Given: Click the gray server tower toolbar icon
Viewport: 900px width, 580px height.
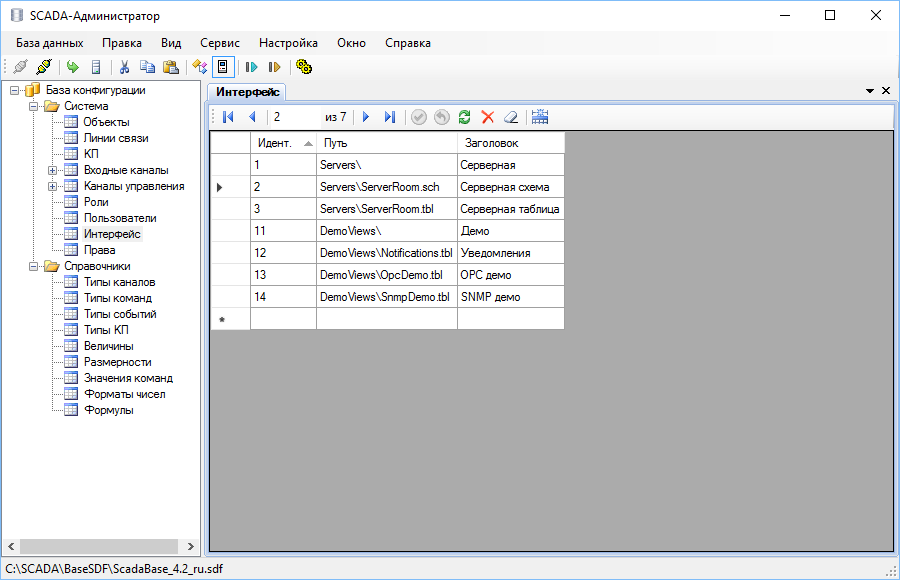Looking at the screenshot, I should click(96, 67).
